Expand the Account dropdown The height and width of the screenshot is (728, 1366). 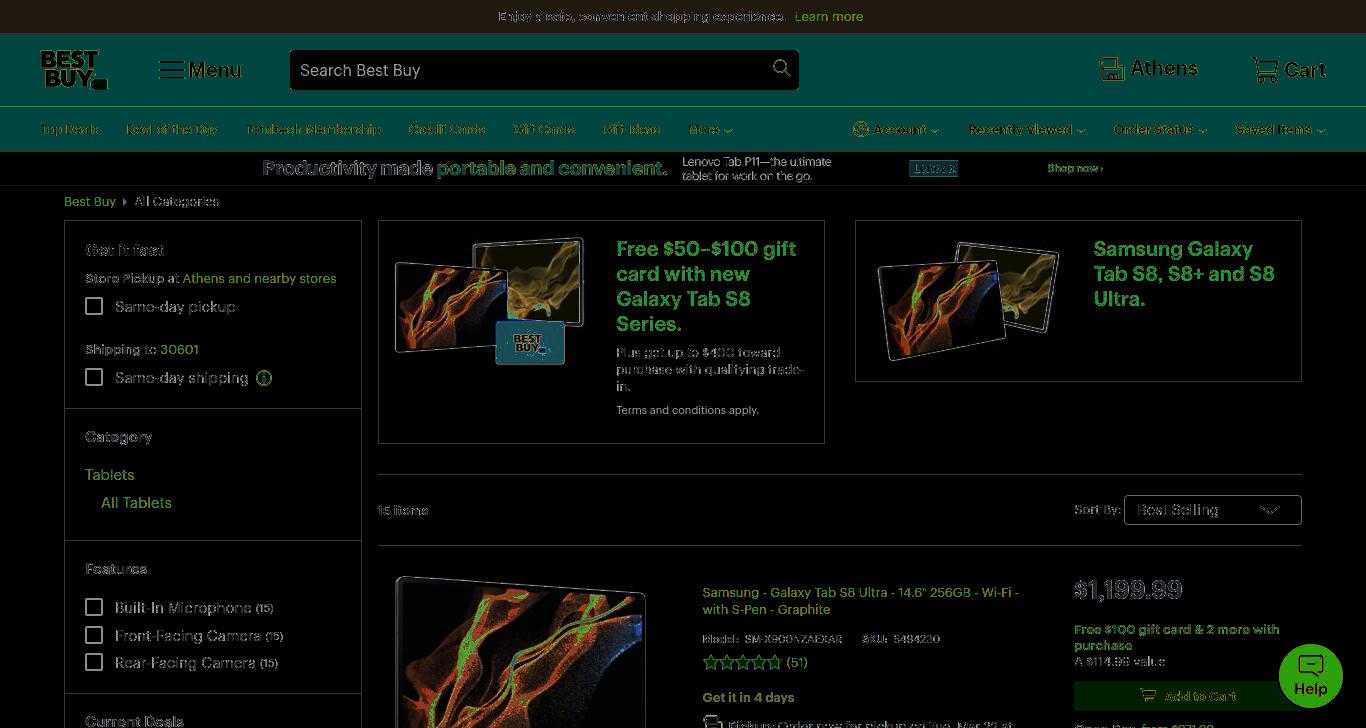[895, 130]
